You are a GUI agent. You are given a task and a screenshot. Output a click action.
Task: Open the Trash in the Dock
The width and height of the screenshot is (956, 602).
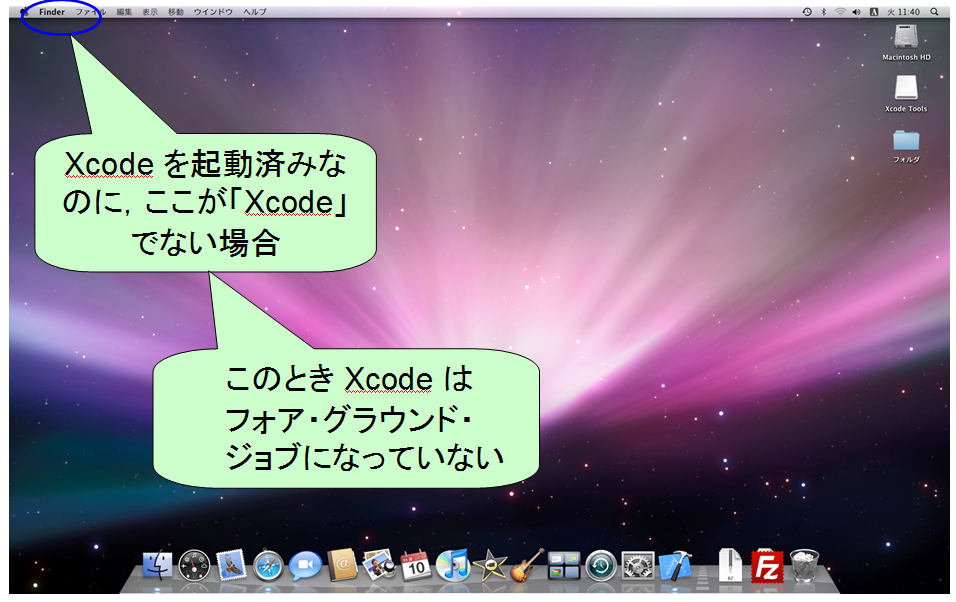804,565
